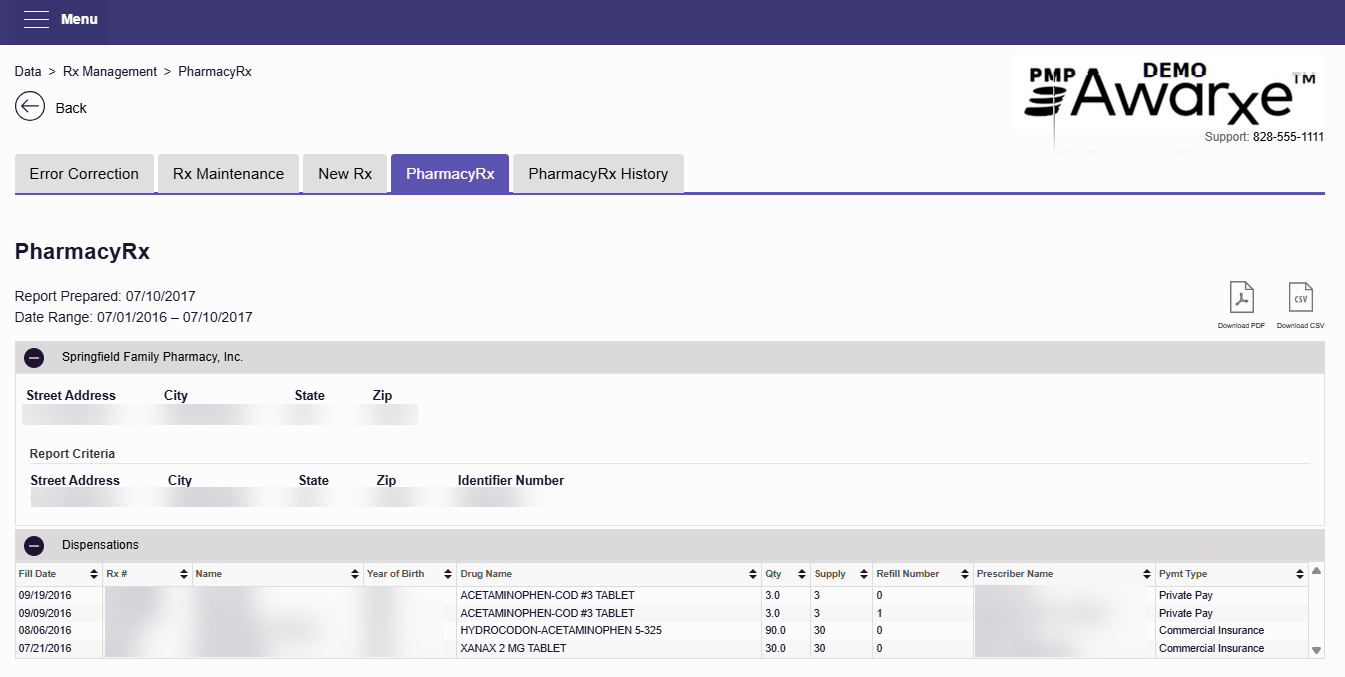Sort by Rx # column
The image size is (1345, 677).
184,574
